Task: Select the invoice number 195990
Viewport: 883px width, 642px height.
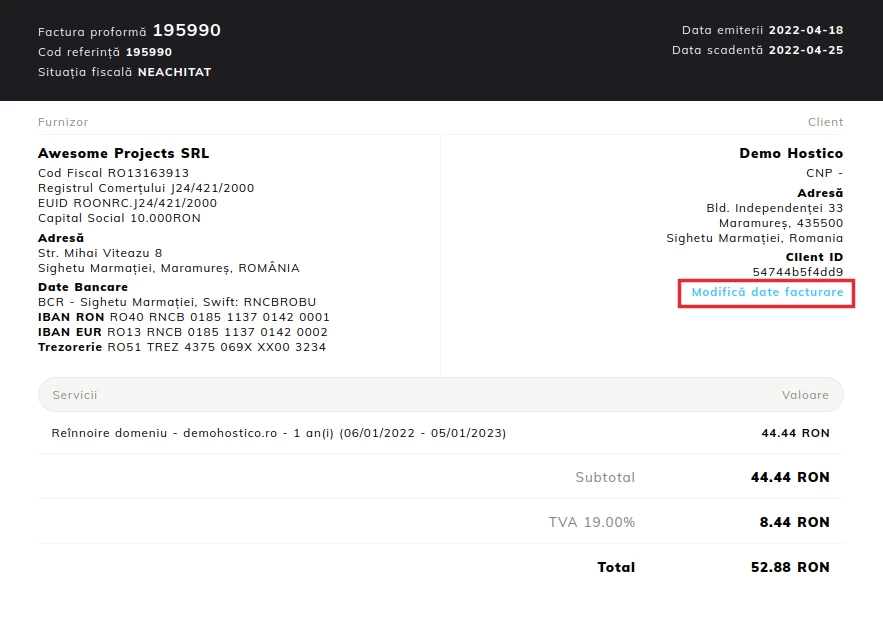Action: click(186, 30)
